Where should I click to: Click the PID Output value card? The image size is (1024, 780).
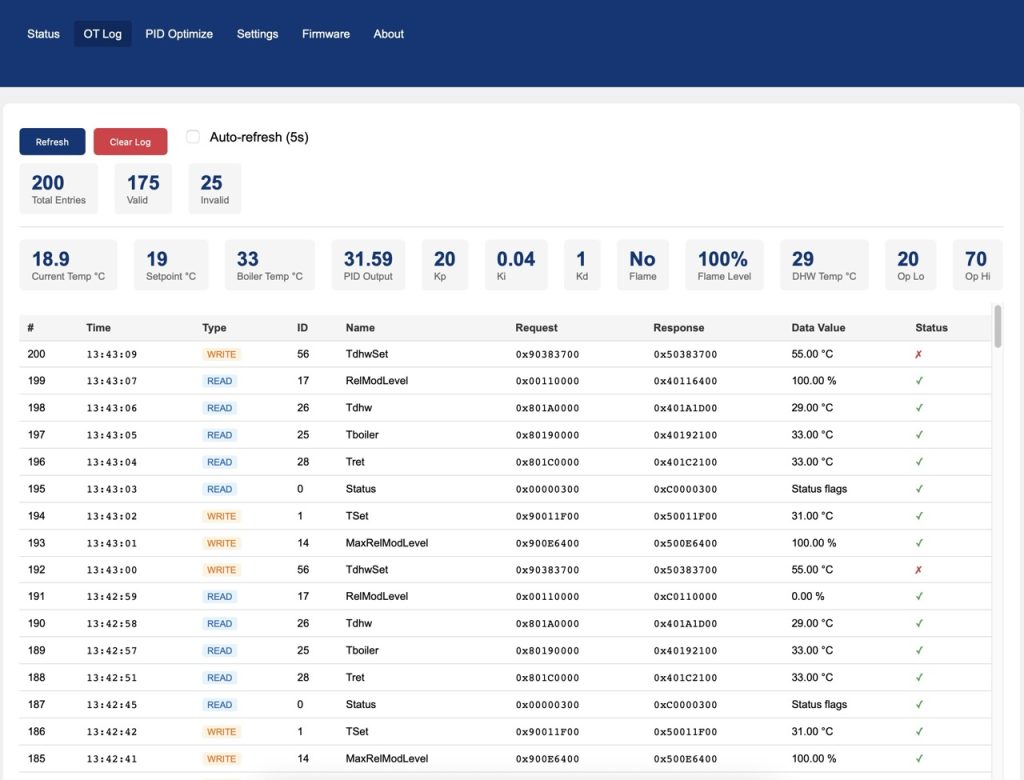[368, 265]
